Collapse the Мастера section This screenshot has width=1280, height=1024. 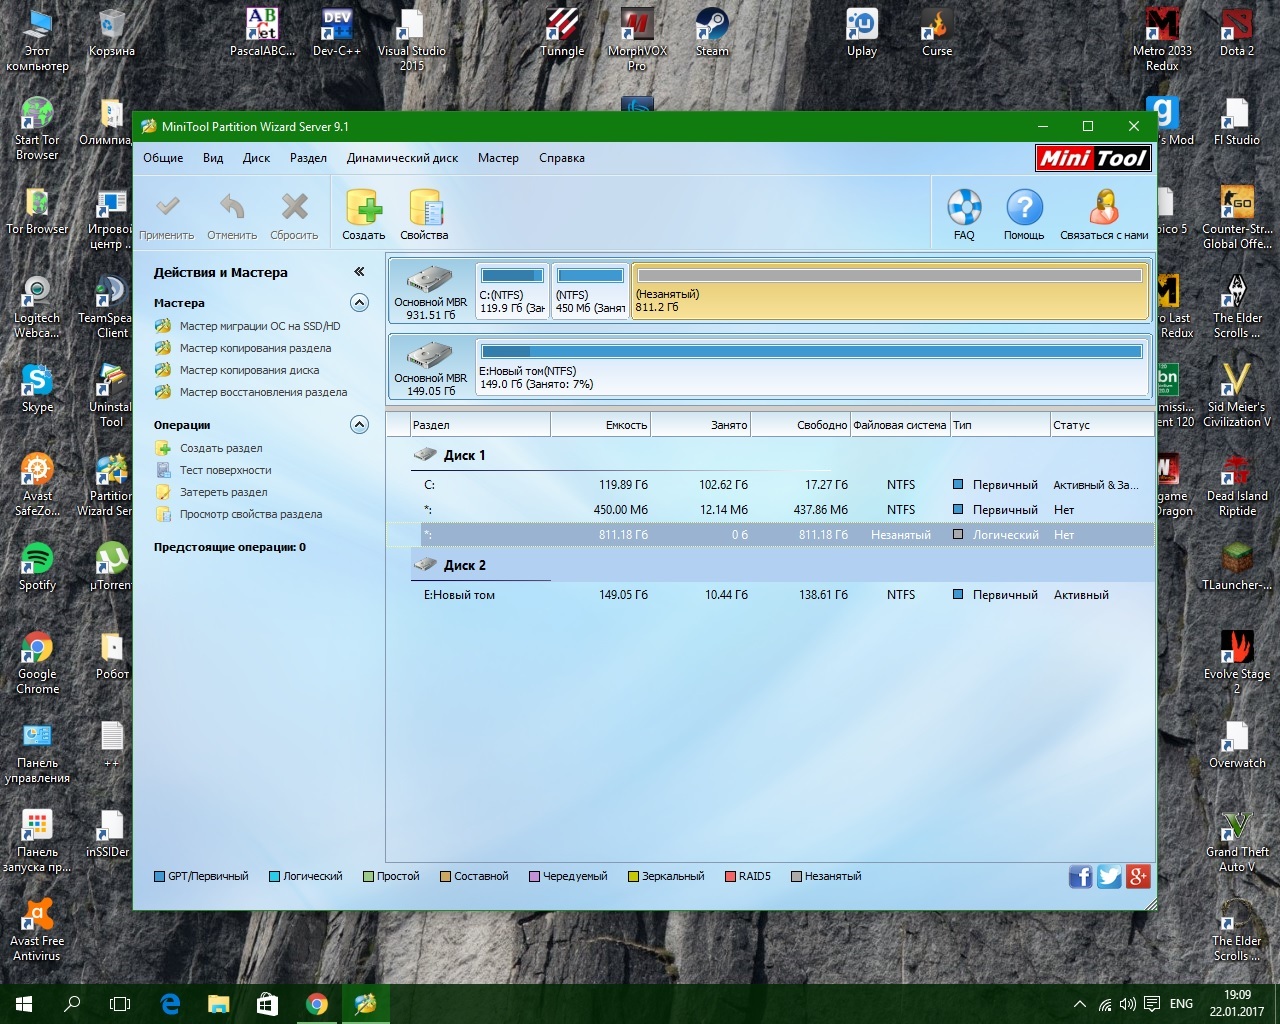click(x=360, y=303)
